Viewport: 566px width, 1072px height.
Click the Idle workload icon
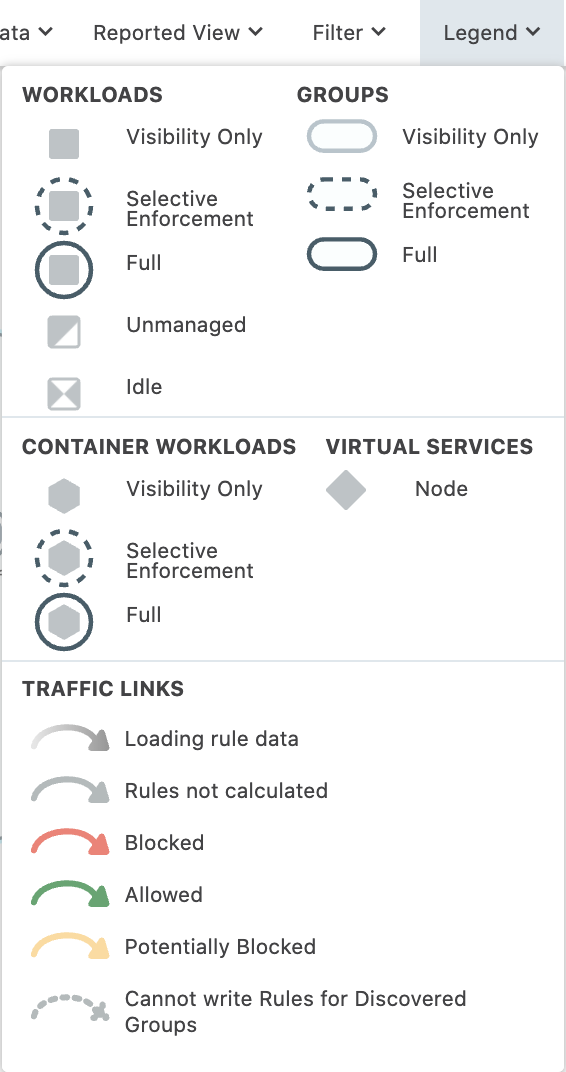pos(64,394)
